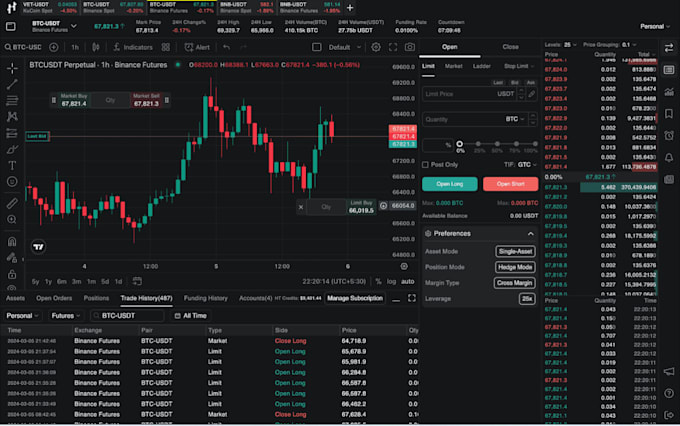
Task: Set quantity slider to 50% mark
Action: click(497, 144)
